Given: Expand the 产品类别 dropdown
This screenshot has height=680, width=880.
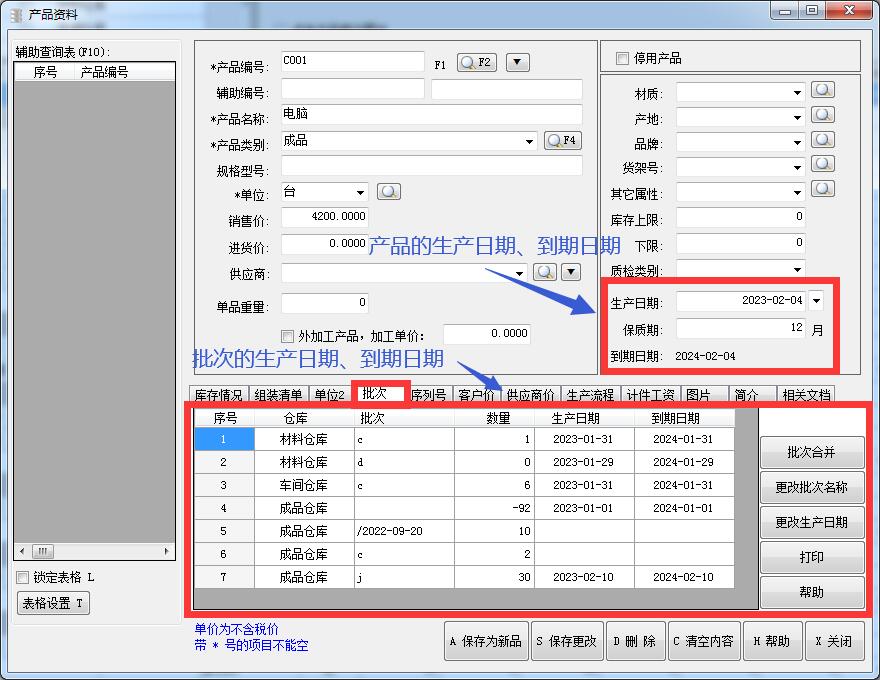Looking at the screenshot, I should tap(530, 142).
